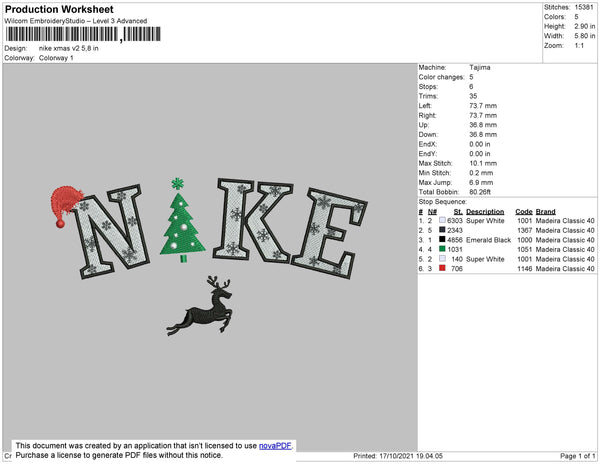Screen dimensions: 600x464
Task: Click the white swatch for stop 1 (6303 stitches)
Action: point(442,220)
